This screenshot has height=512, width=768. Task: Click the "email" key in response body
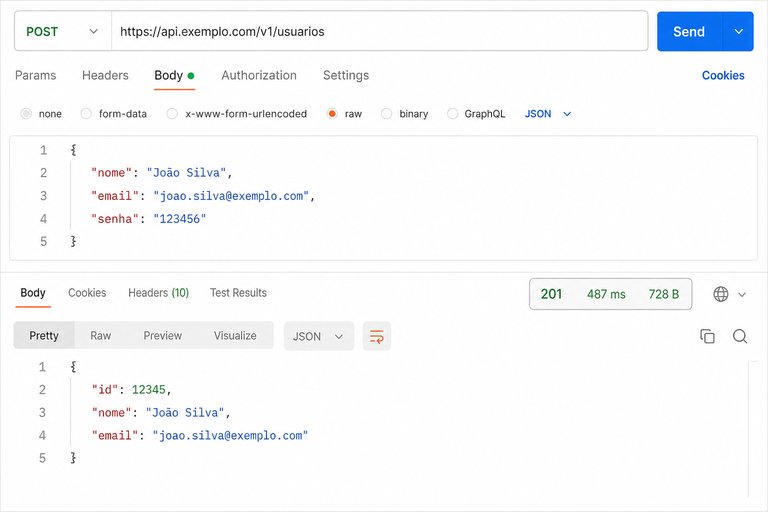(115, 436)
